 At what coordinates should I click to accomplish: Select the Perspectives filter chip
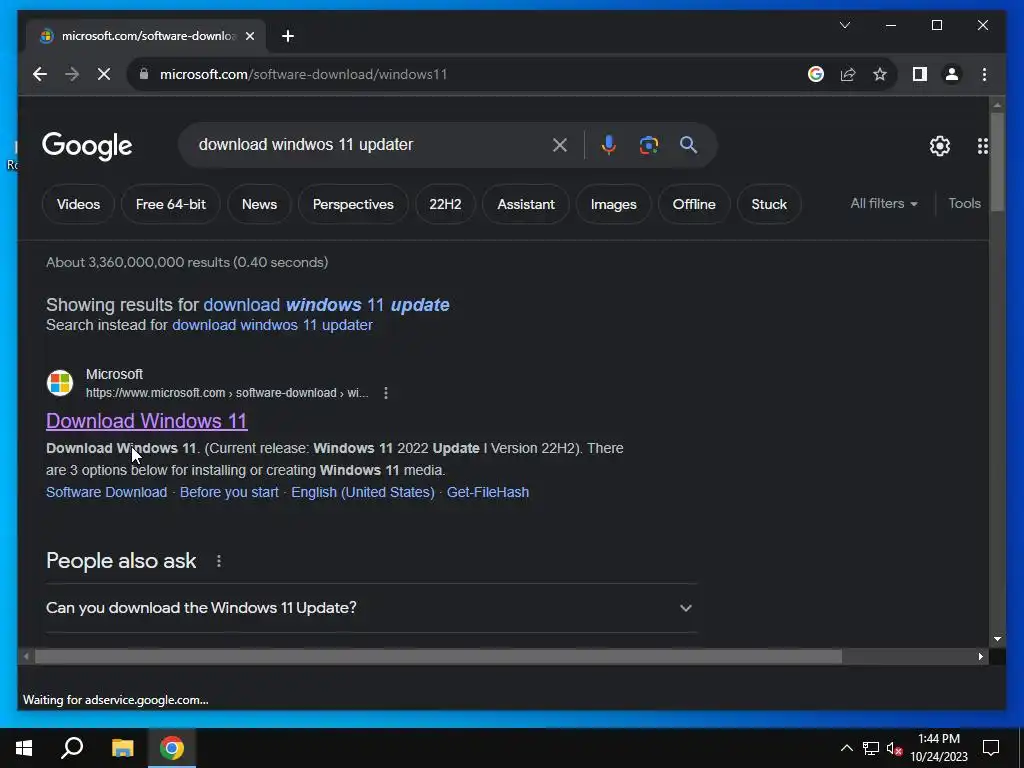[x=353, y=204]
